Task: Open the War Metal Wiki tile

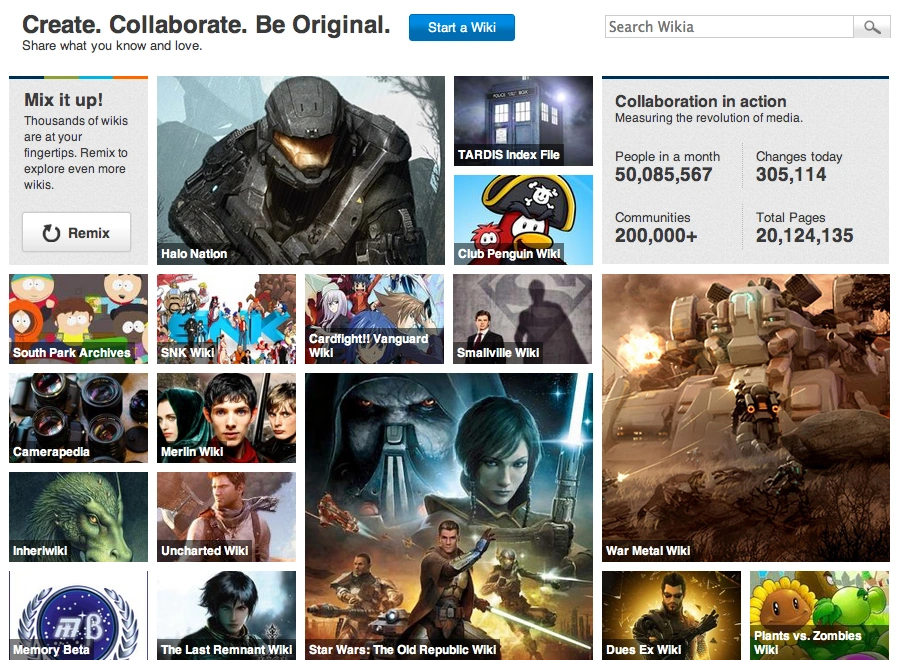Action: 746,418
